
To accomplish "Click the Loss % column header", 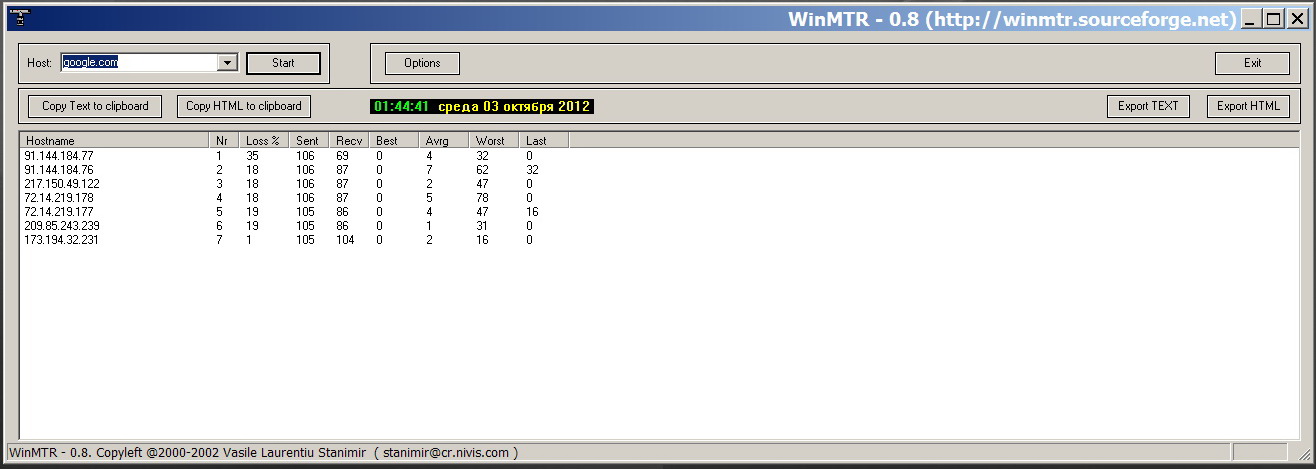I will [264, 141].
